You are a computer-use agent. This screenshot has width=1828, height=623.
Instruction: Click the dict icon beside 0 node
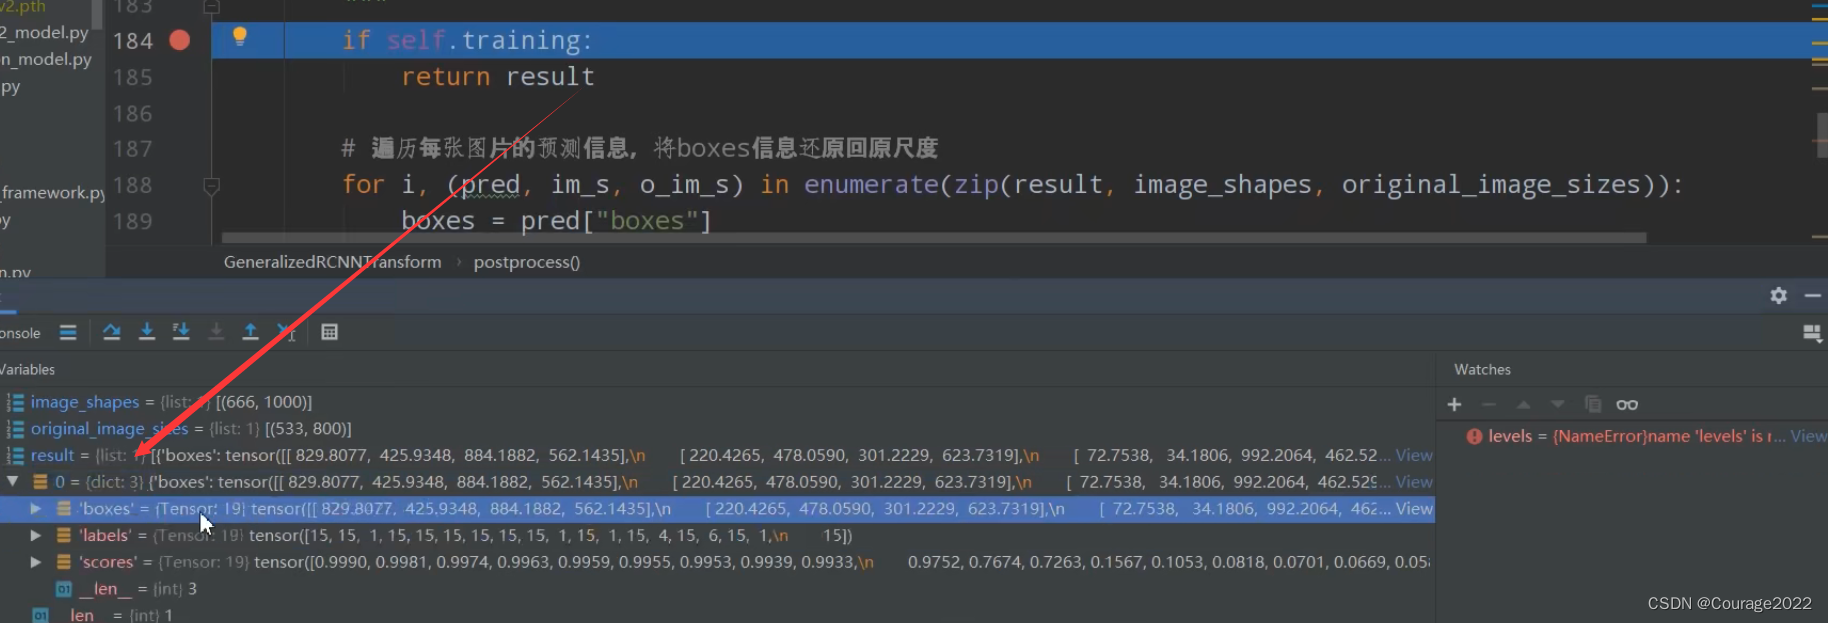pos(41,482)
